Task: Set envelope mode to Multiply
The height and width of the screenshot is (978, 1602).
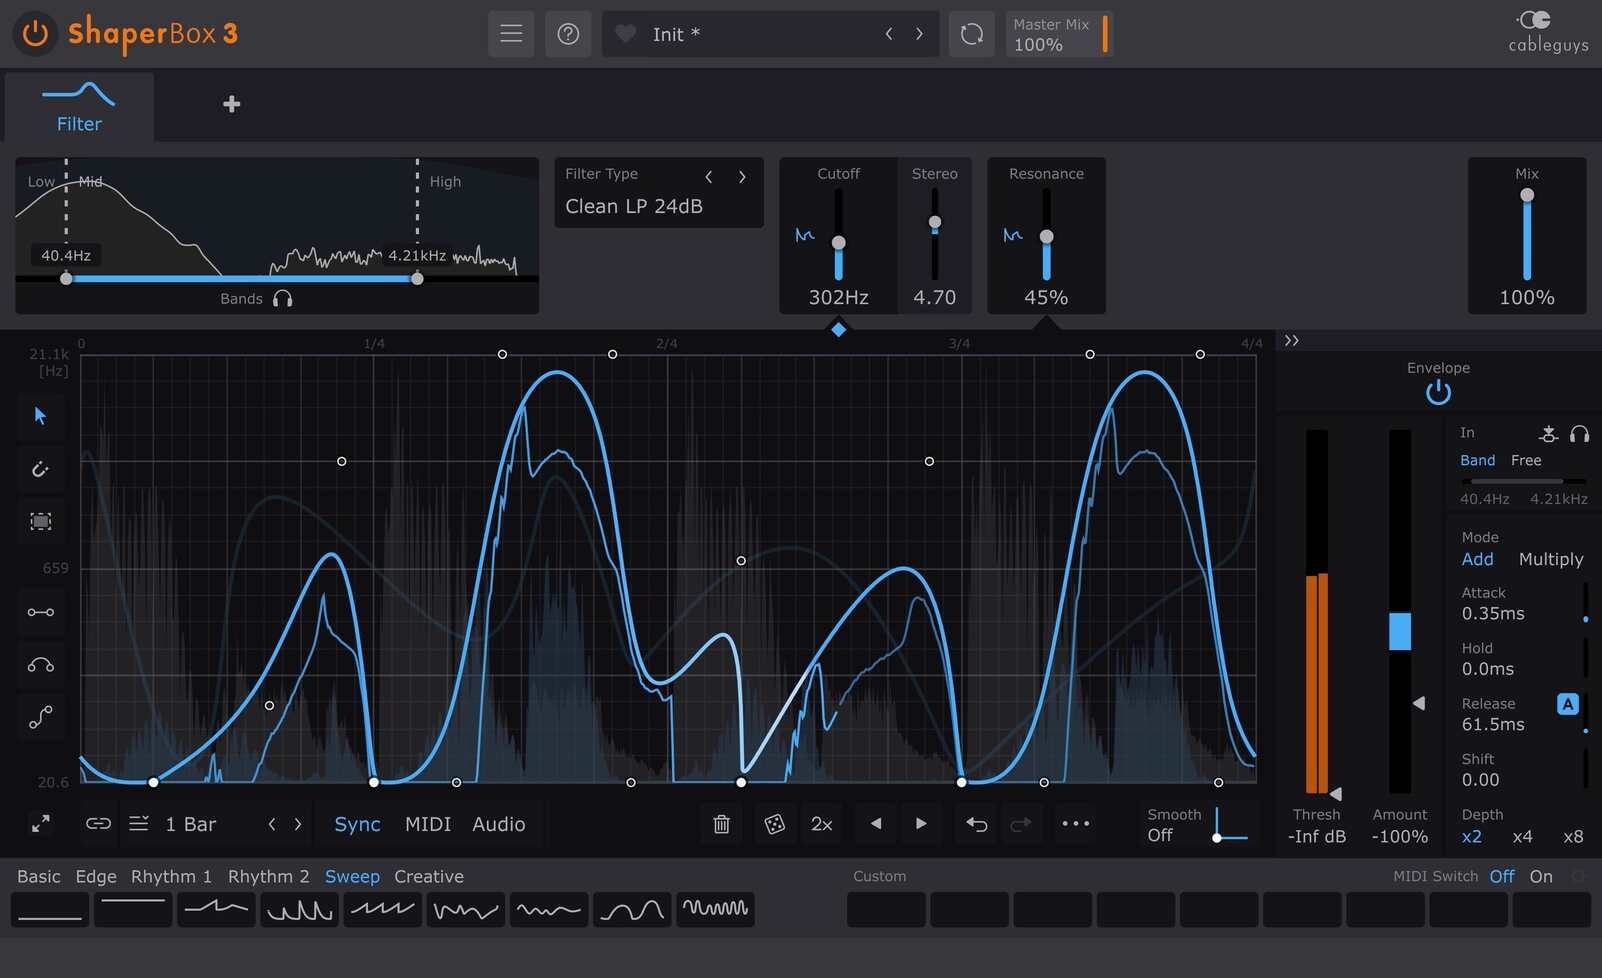Action: [1551, 559]
